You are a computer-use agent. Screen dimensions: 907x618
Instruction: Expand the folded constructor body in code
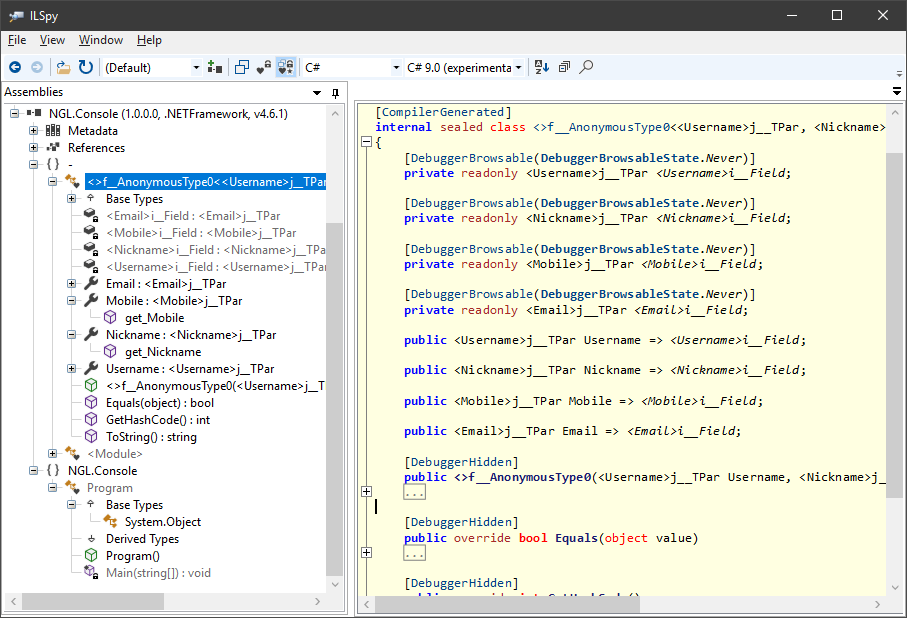(366, 491)
